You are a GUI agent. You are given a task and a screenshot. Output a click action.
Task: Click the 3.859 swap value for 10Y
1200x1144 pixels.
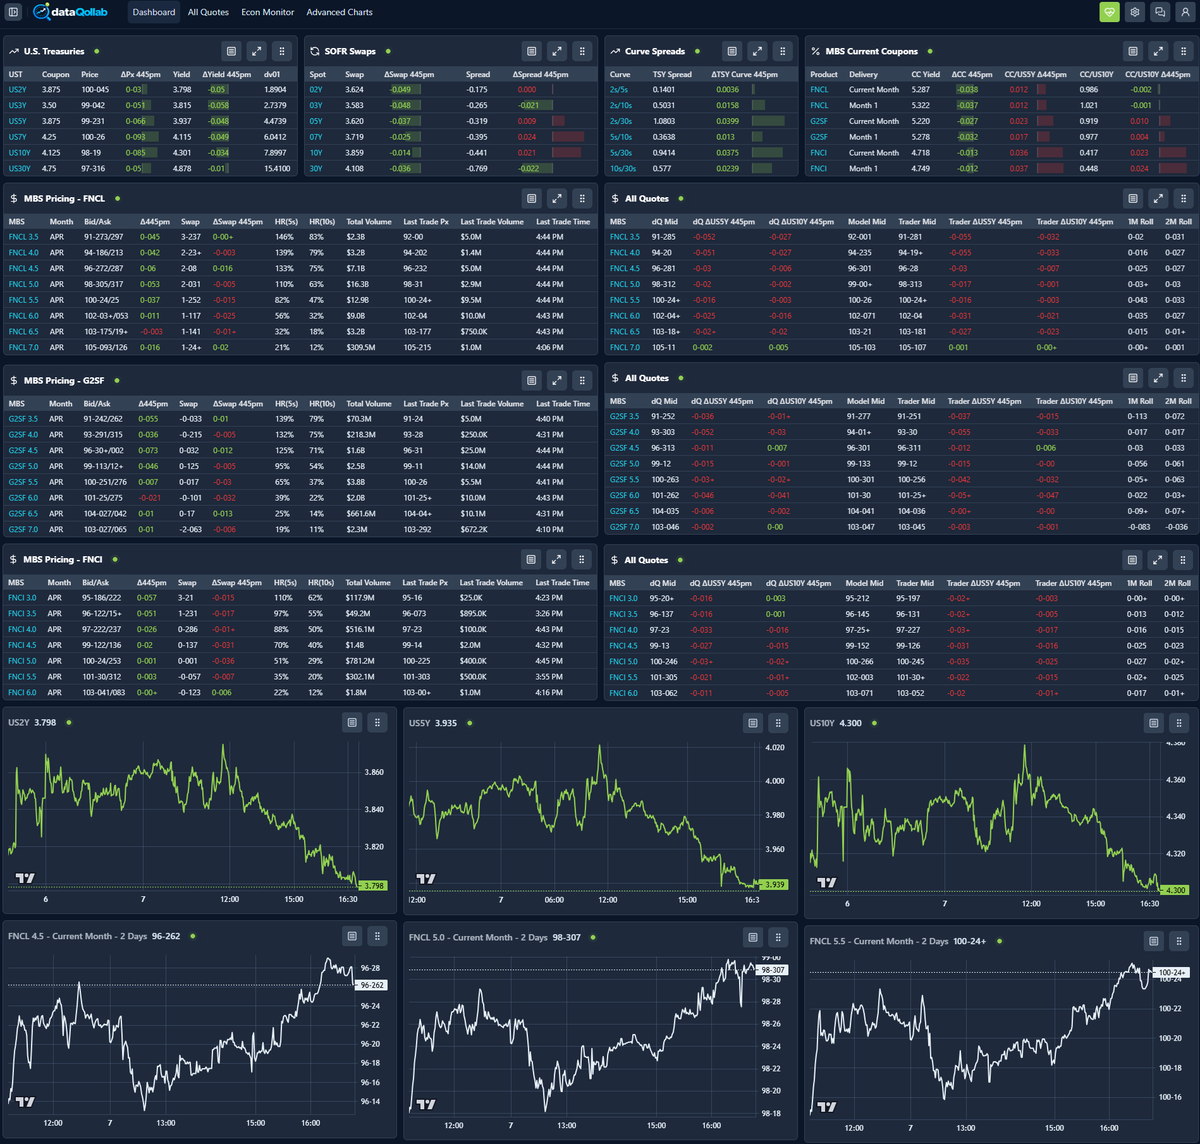pos(354,153)
